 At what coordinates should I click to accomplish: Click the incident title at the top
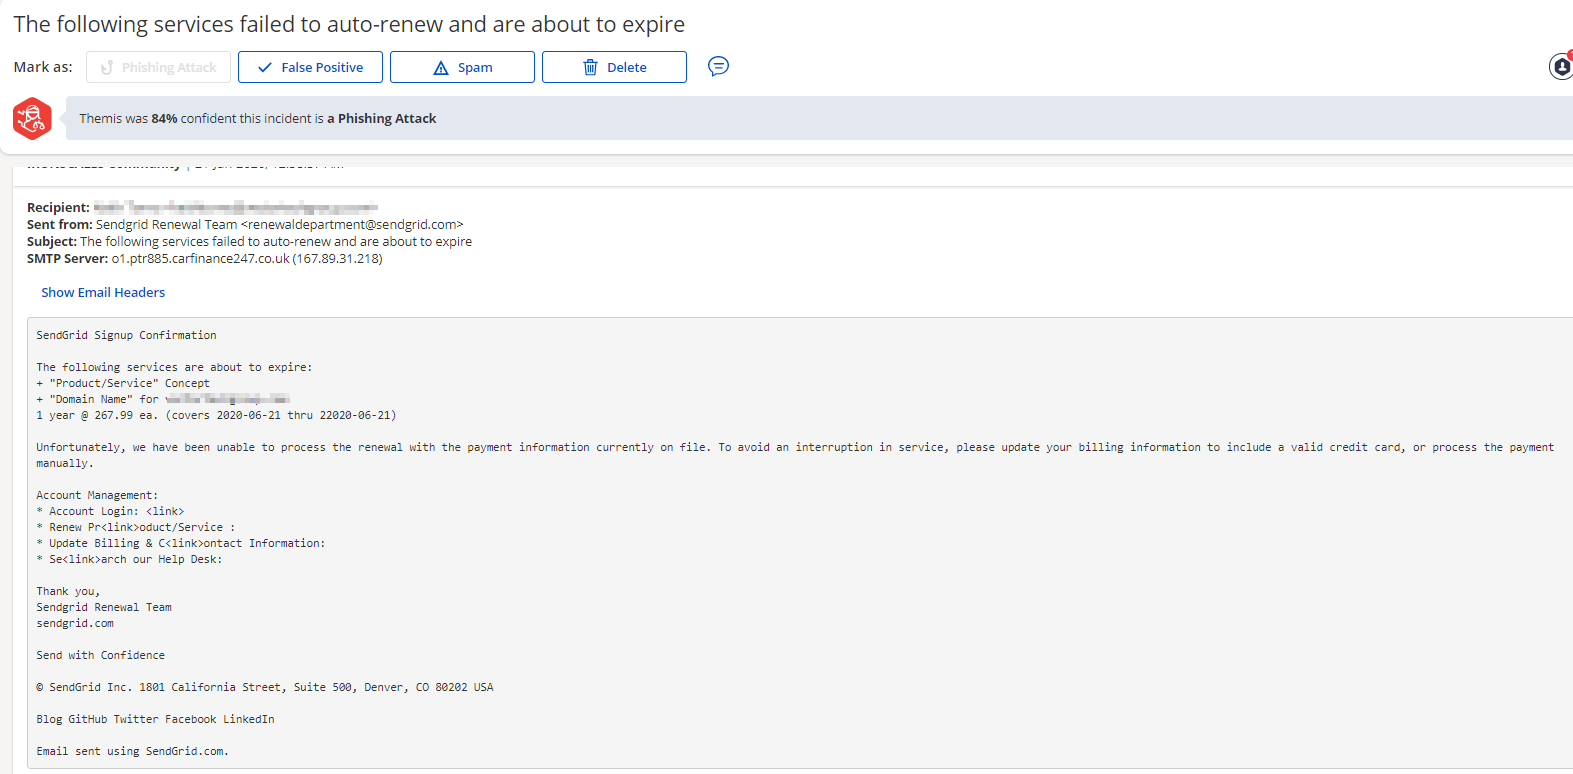(x=349, y=24)
